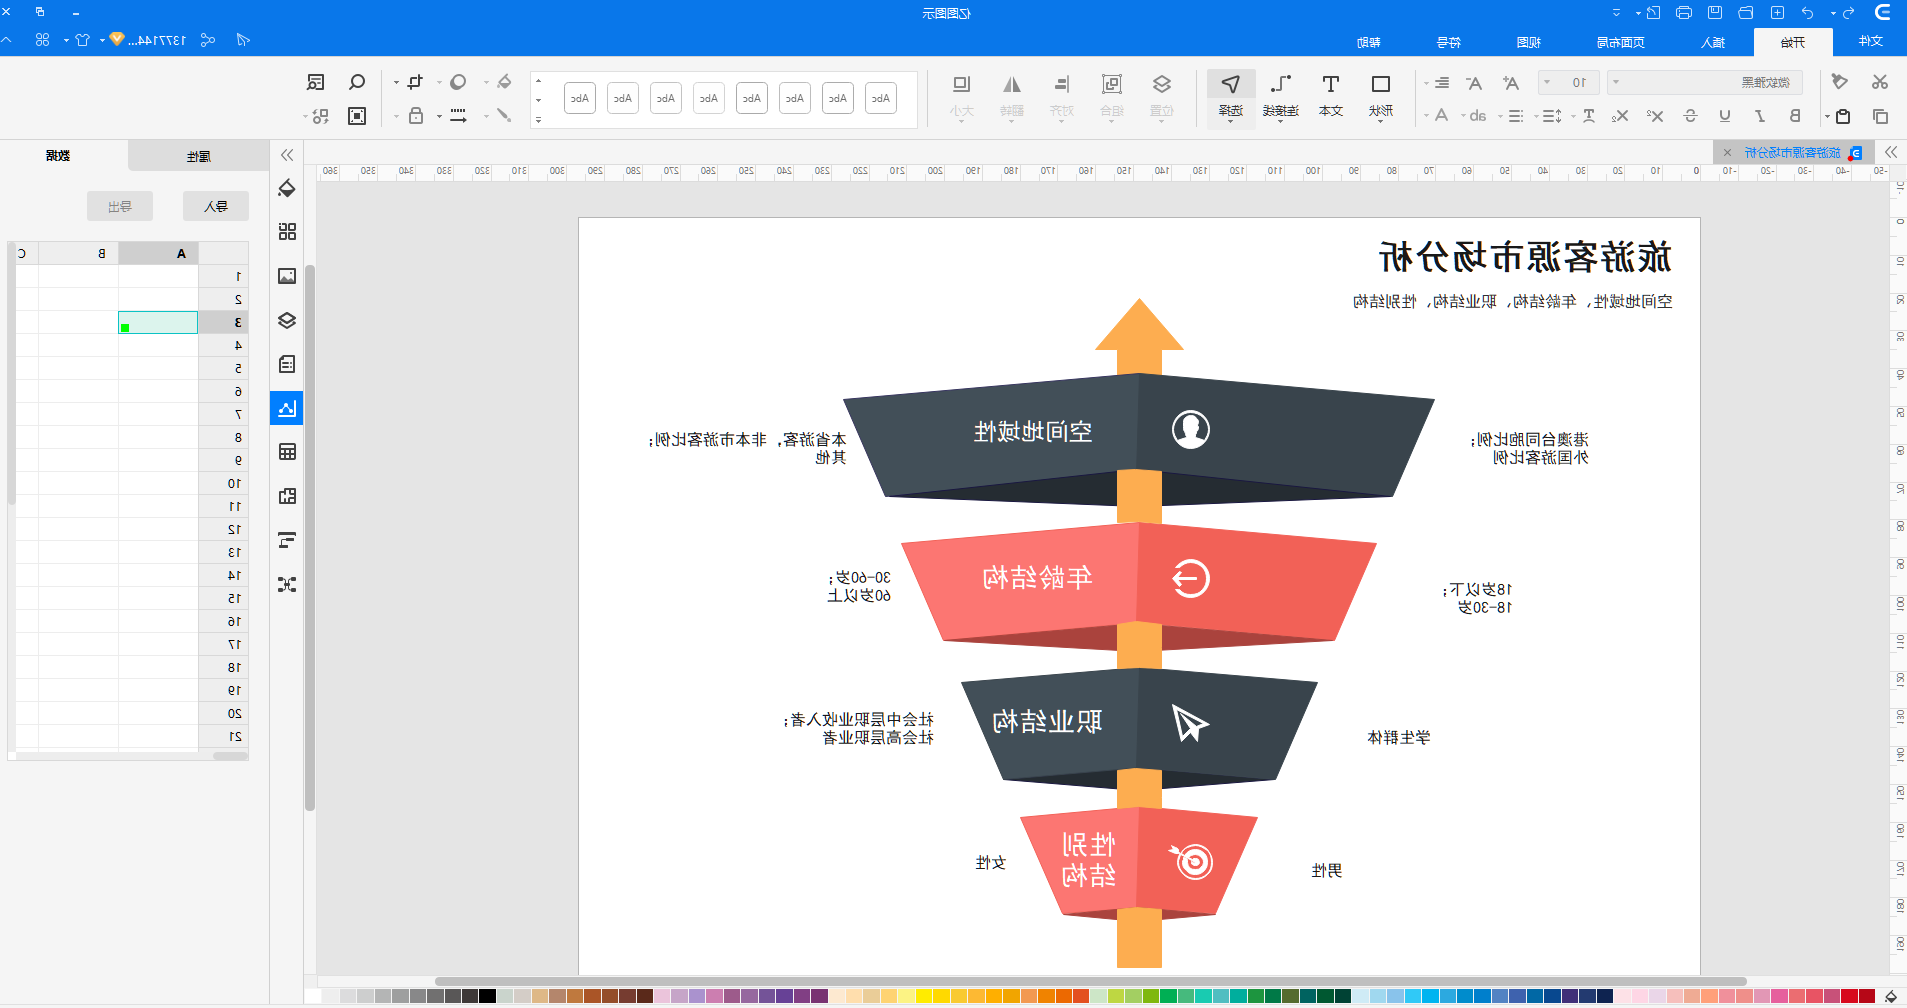
Task: Click the share icon near account name
Action: 207,40
